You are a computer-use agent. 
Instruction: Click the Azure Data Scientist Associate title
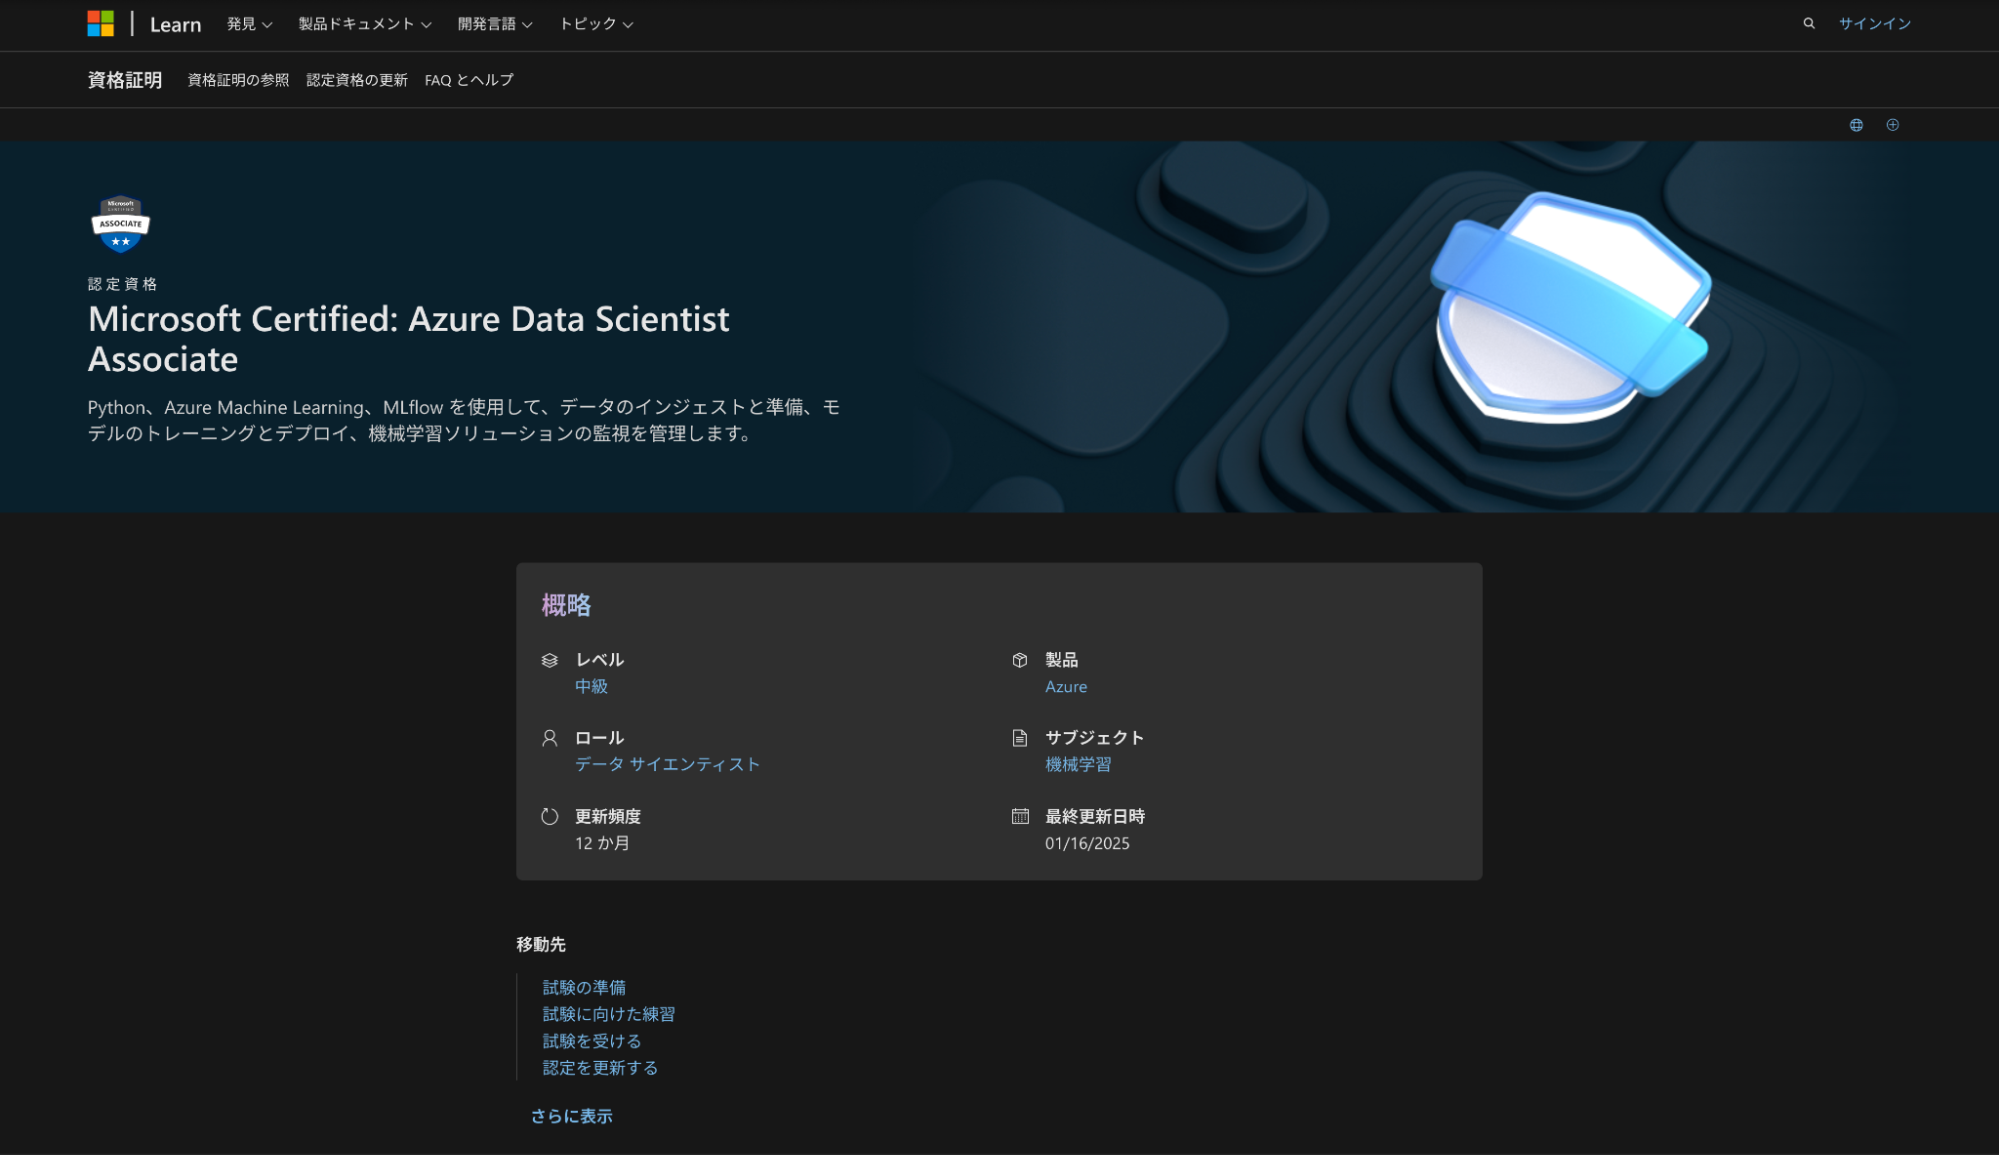[x=409, y=339]
